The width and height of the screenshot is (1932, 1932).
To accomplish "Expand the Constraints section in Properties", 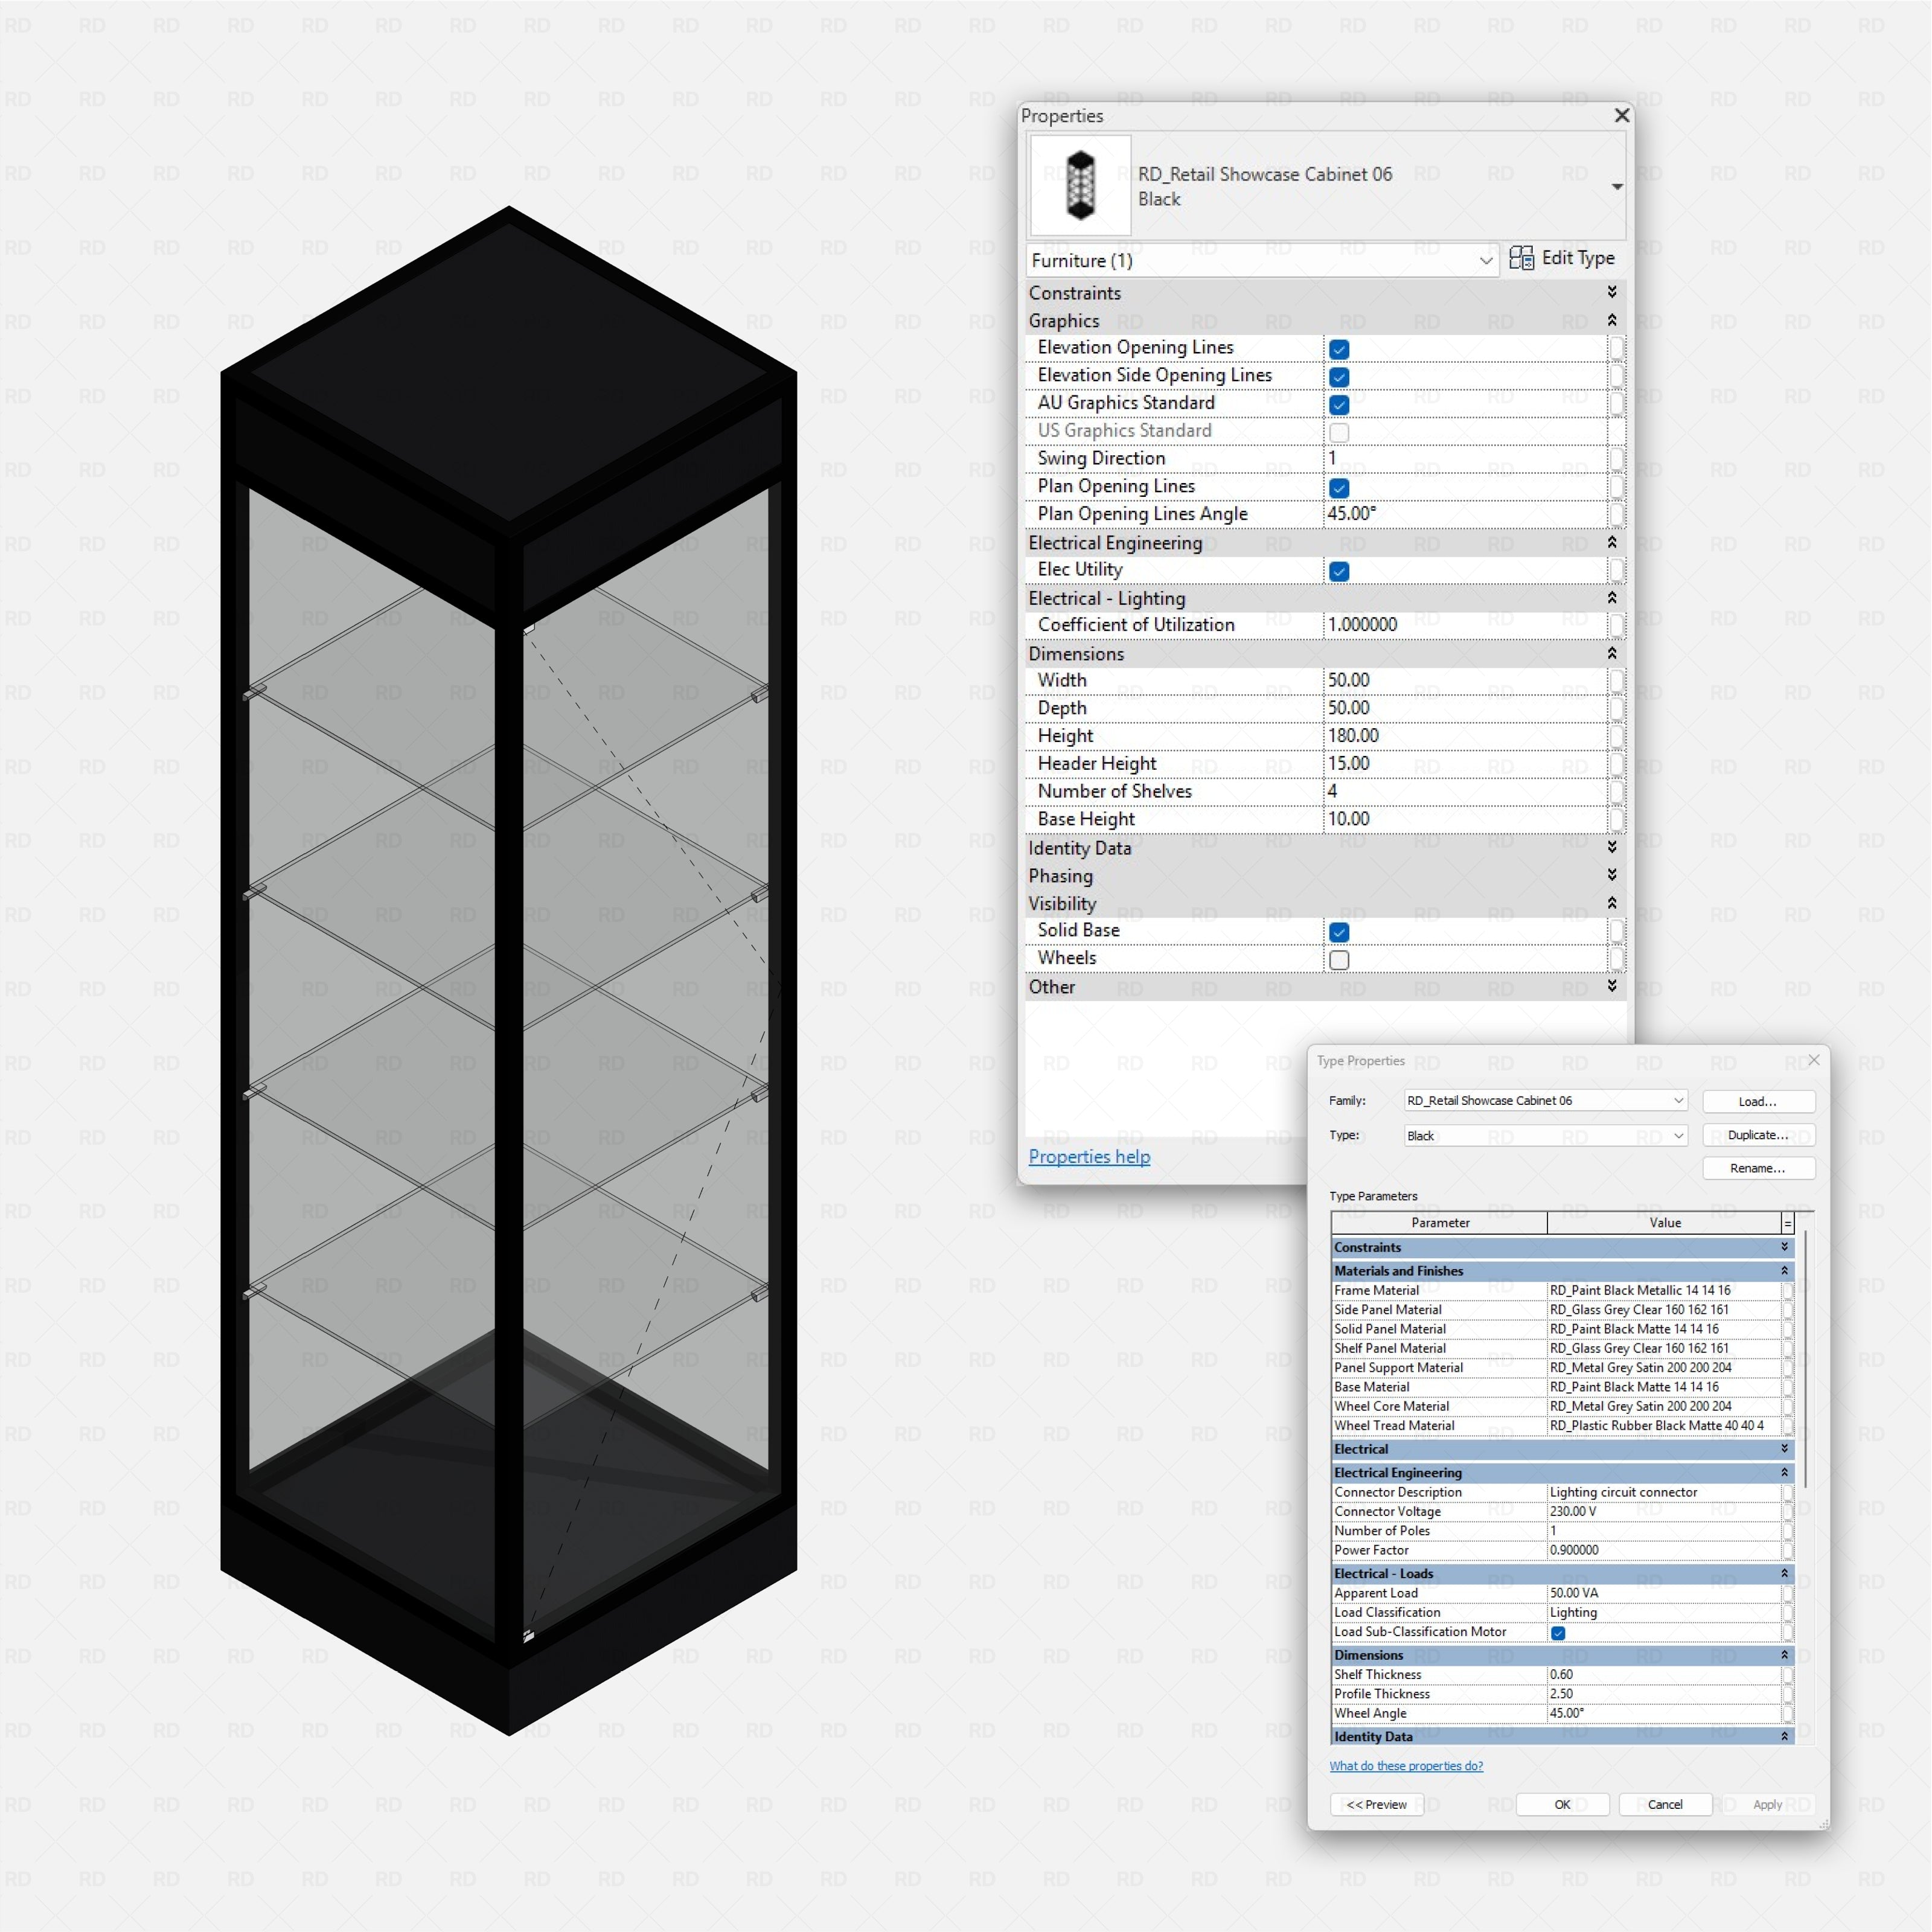I will pyautogui.click(x=1611, y=292).
